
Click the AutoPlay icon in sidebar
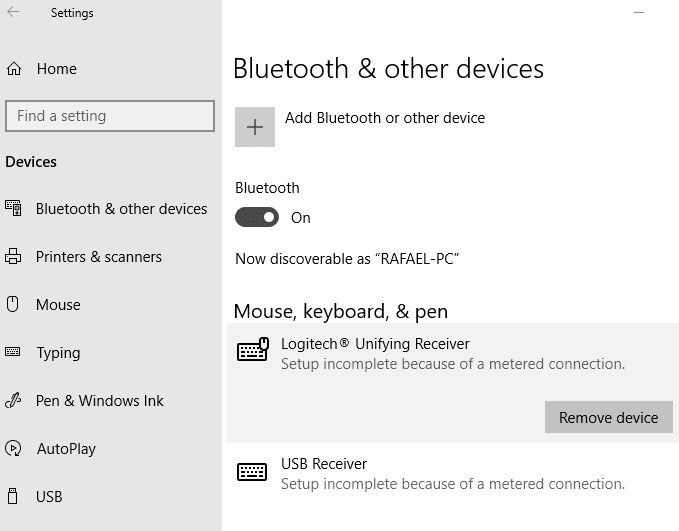tap(13, 449)
